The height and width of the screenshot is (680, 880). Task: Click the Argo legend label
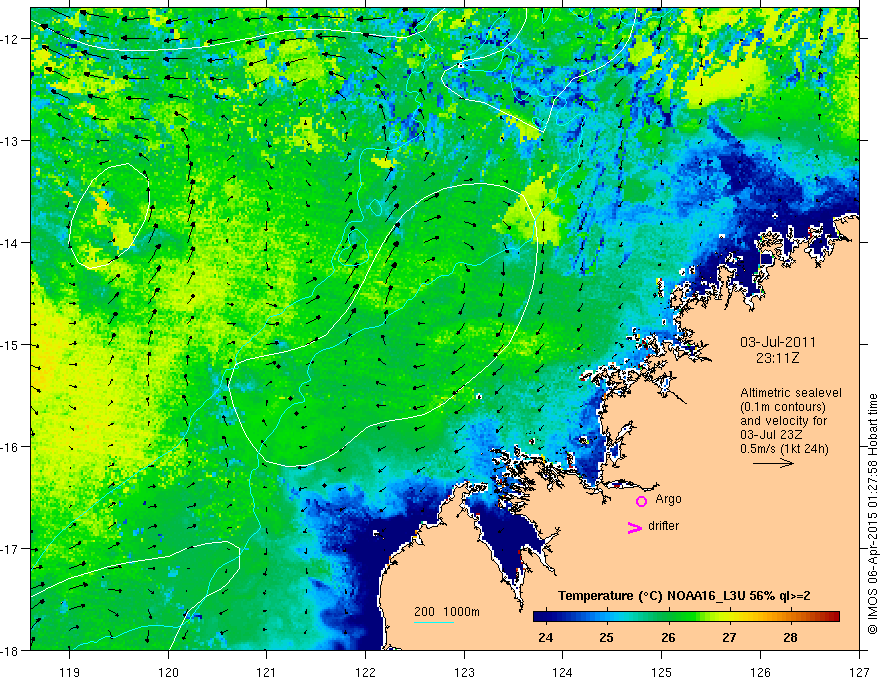[x=668, y=499]
